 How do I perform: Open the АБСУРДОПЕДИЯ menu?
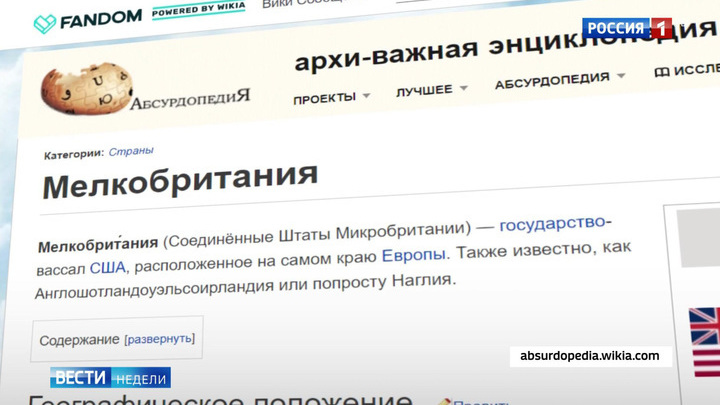[x=552, y=80]
